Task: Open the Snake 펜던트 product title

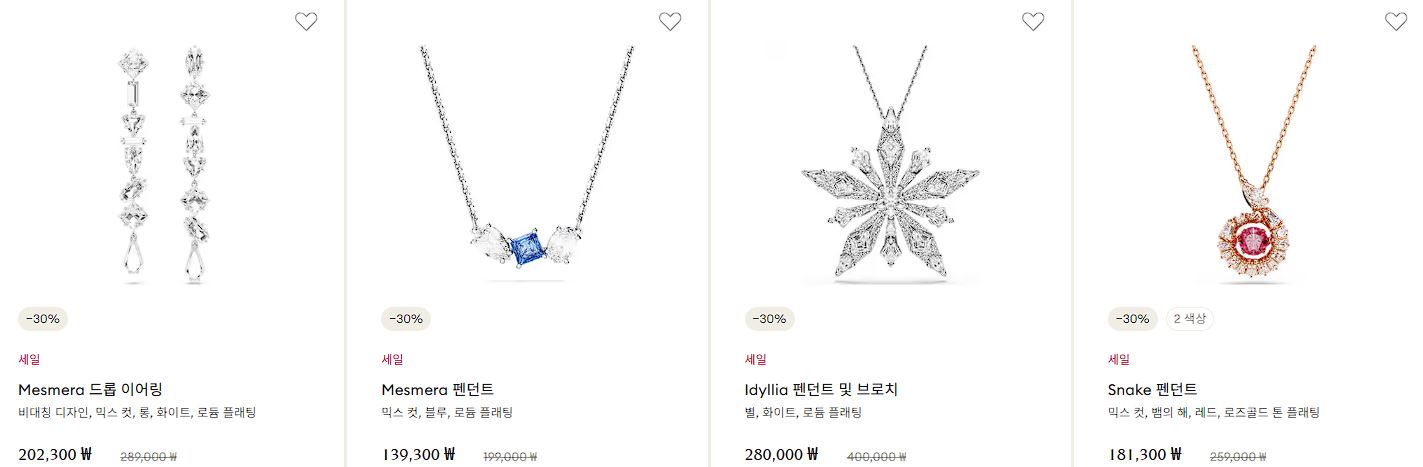Action: pos(1153,389)
